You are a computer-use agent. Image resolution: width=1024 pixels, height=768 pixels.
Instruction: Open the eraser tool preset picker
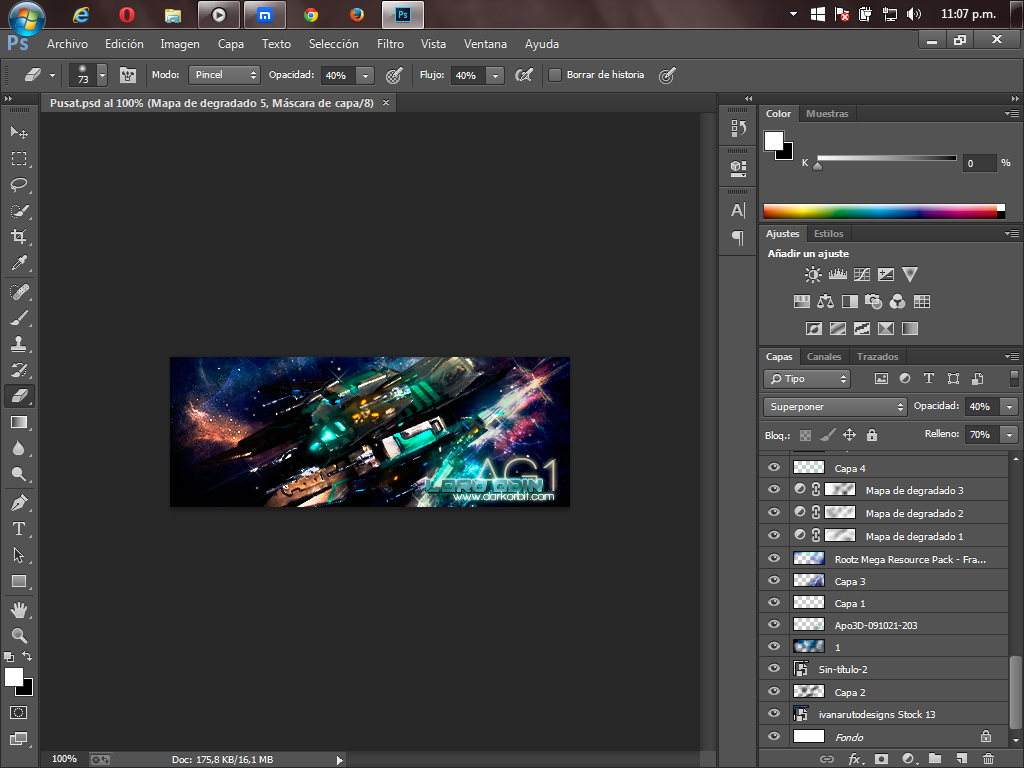coord(37,75)
